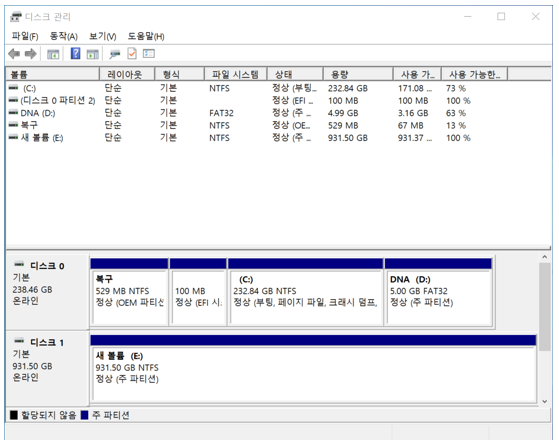Viewport: 559px width, 445px height.
Task: Sort by the 파일 시스템 column header
Action: [236, 75]
